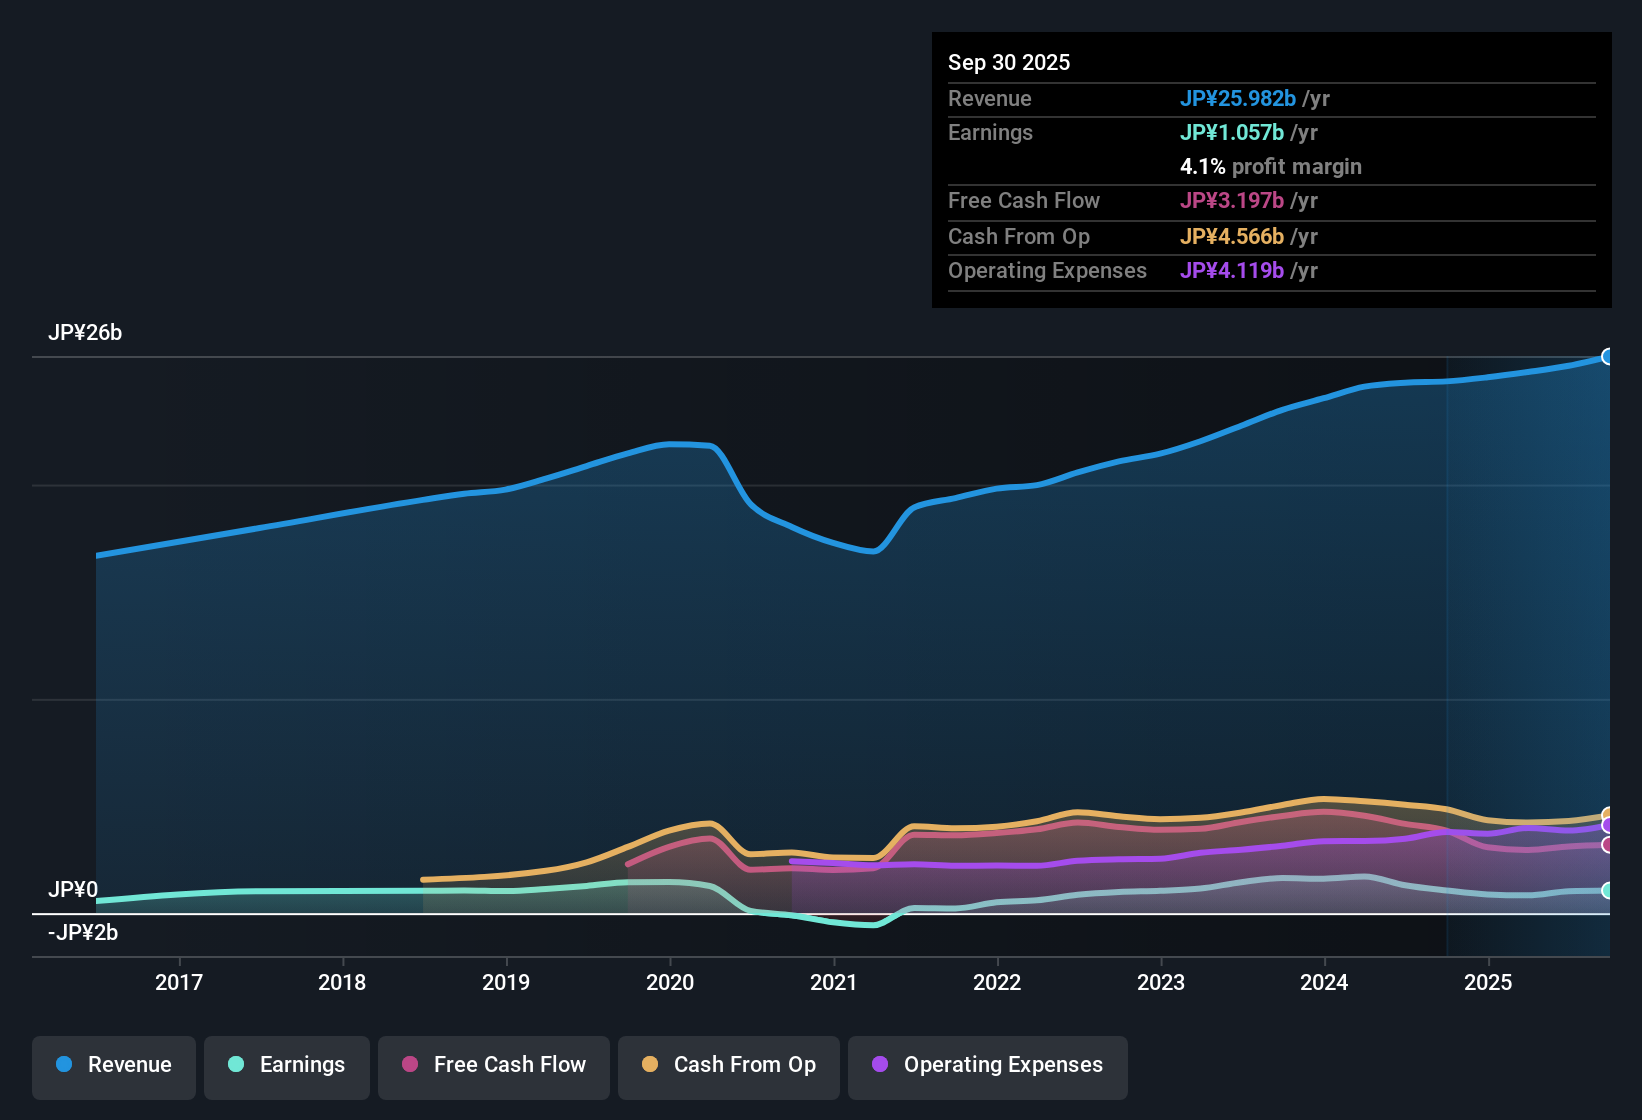This screenshot has width=1642, height=1120.
Task: Toggle the Revenue series visibility
Action: point(113,1065)
